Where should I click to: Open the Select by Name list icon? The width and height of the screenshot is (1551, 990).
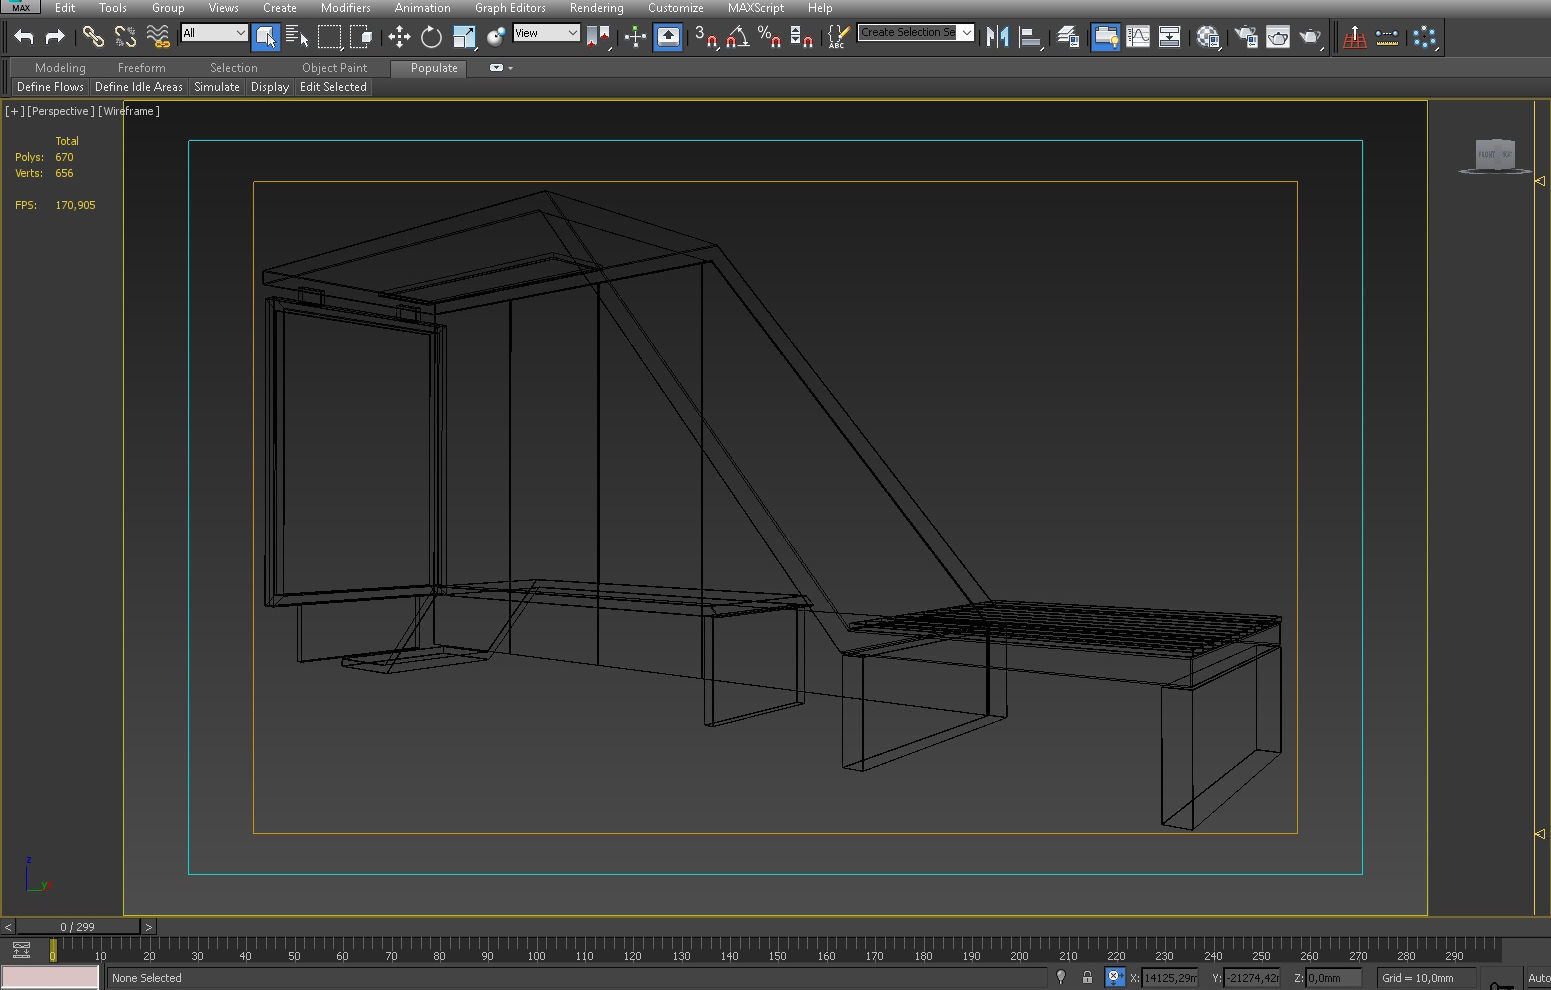pyautogui.click(x=297, y=37)
